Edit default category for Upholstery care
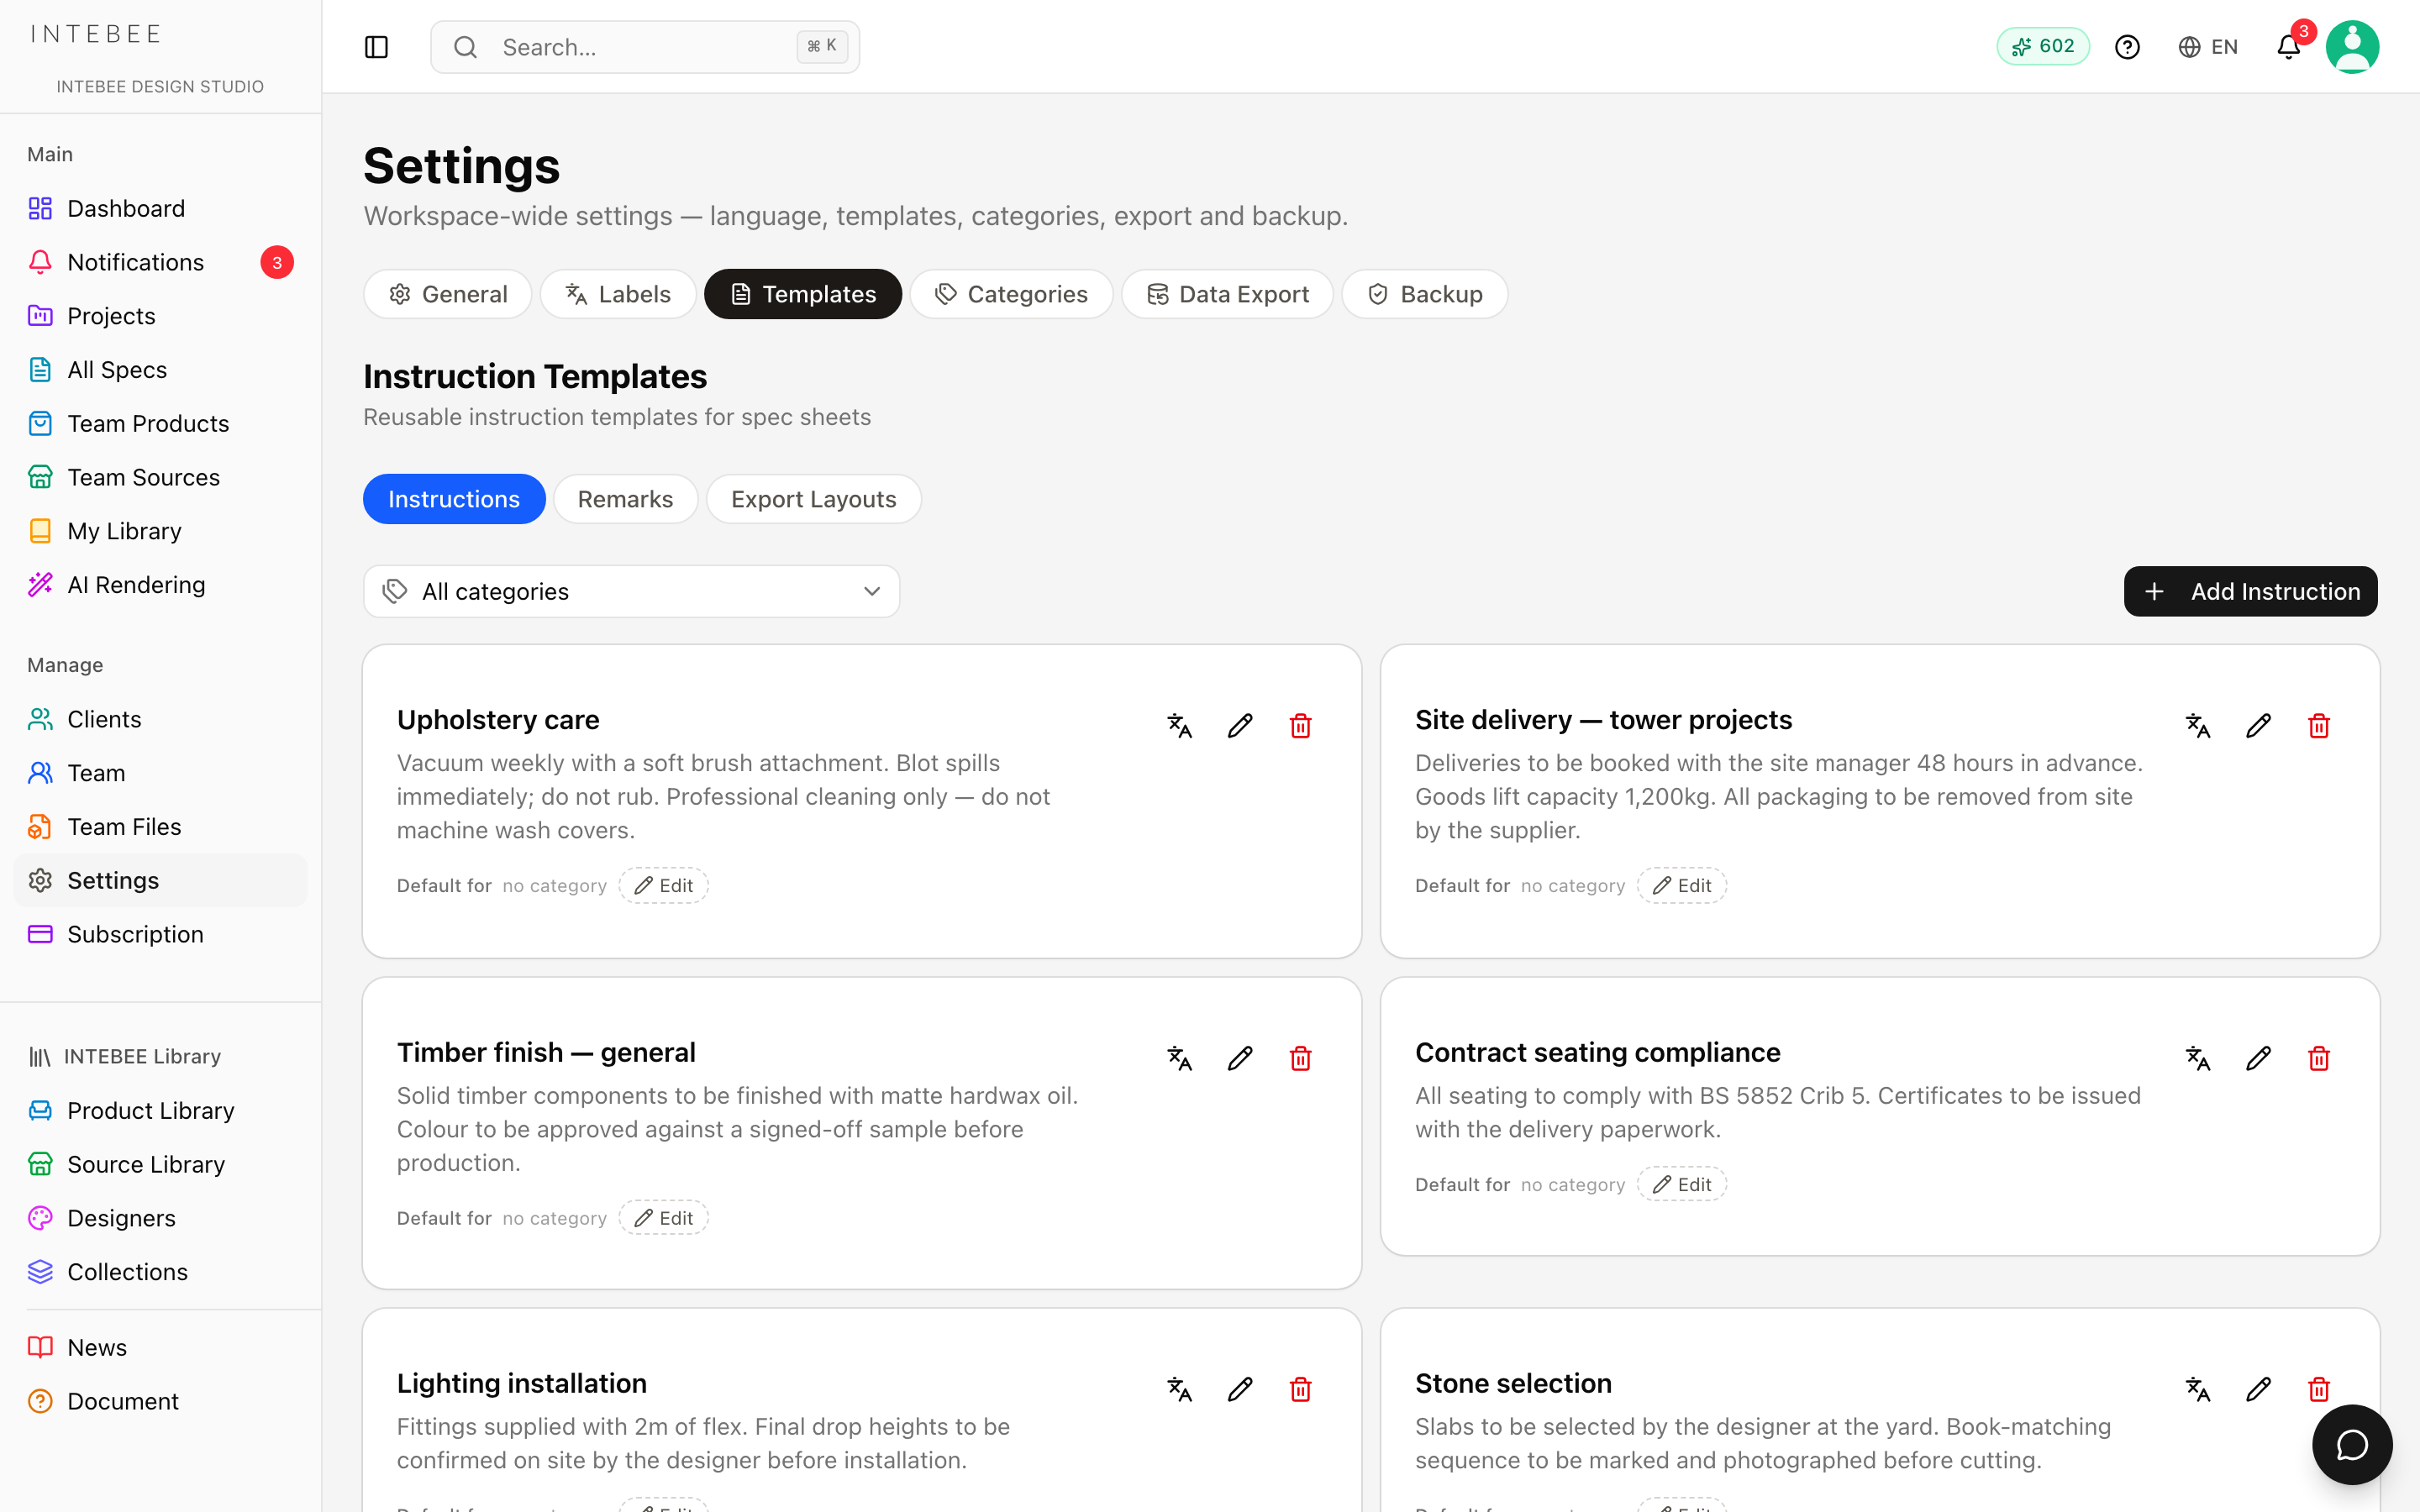The image size is (2420, 1512). click(x=664, y=885)
